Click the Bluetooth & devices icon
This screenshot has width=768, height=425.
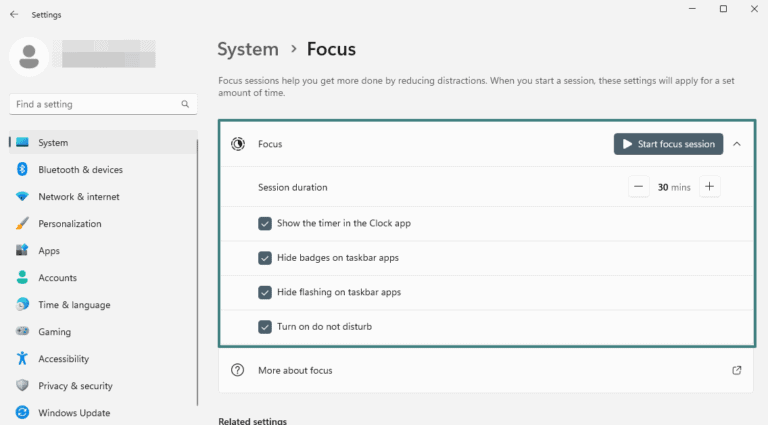point(22,170)
